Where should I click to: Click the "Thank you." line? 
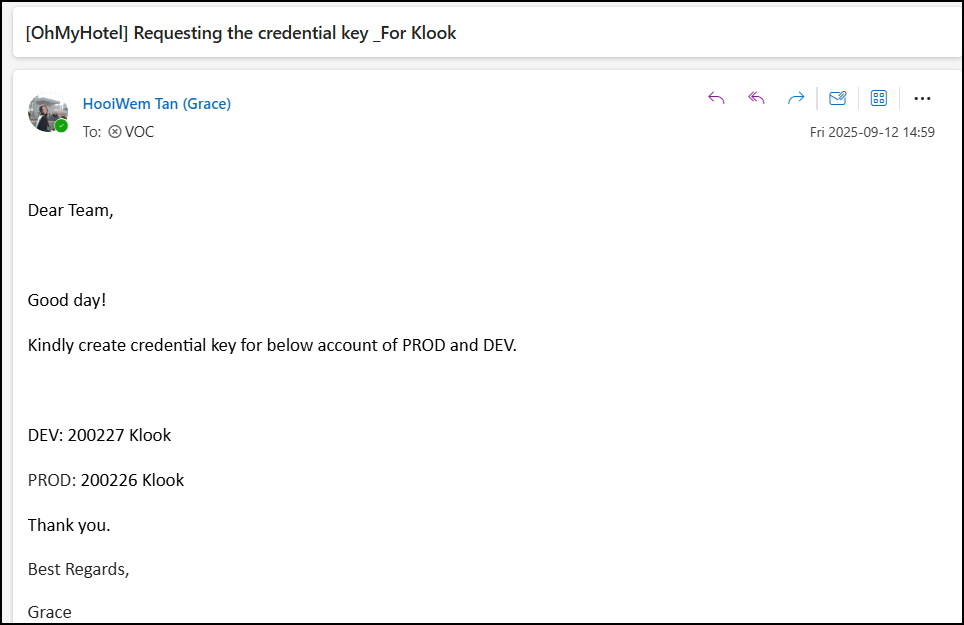pos(69,525)
